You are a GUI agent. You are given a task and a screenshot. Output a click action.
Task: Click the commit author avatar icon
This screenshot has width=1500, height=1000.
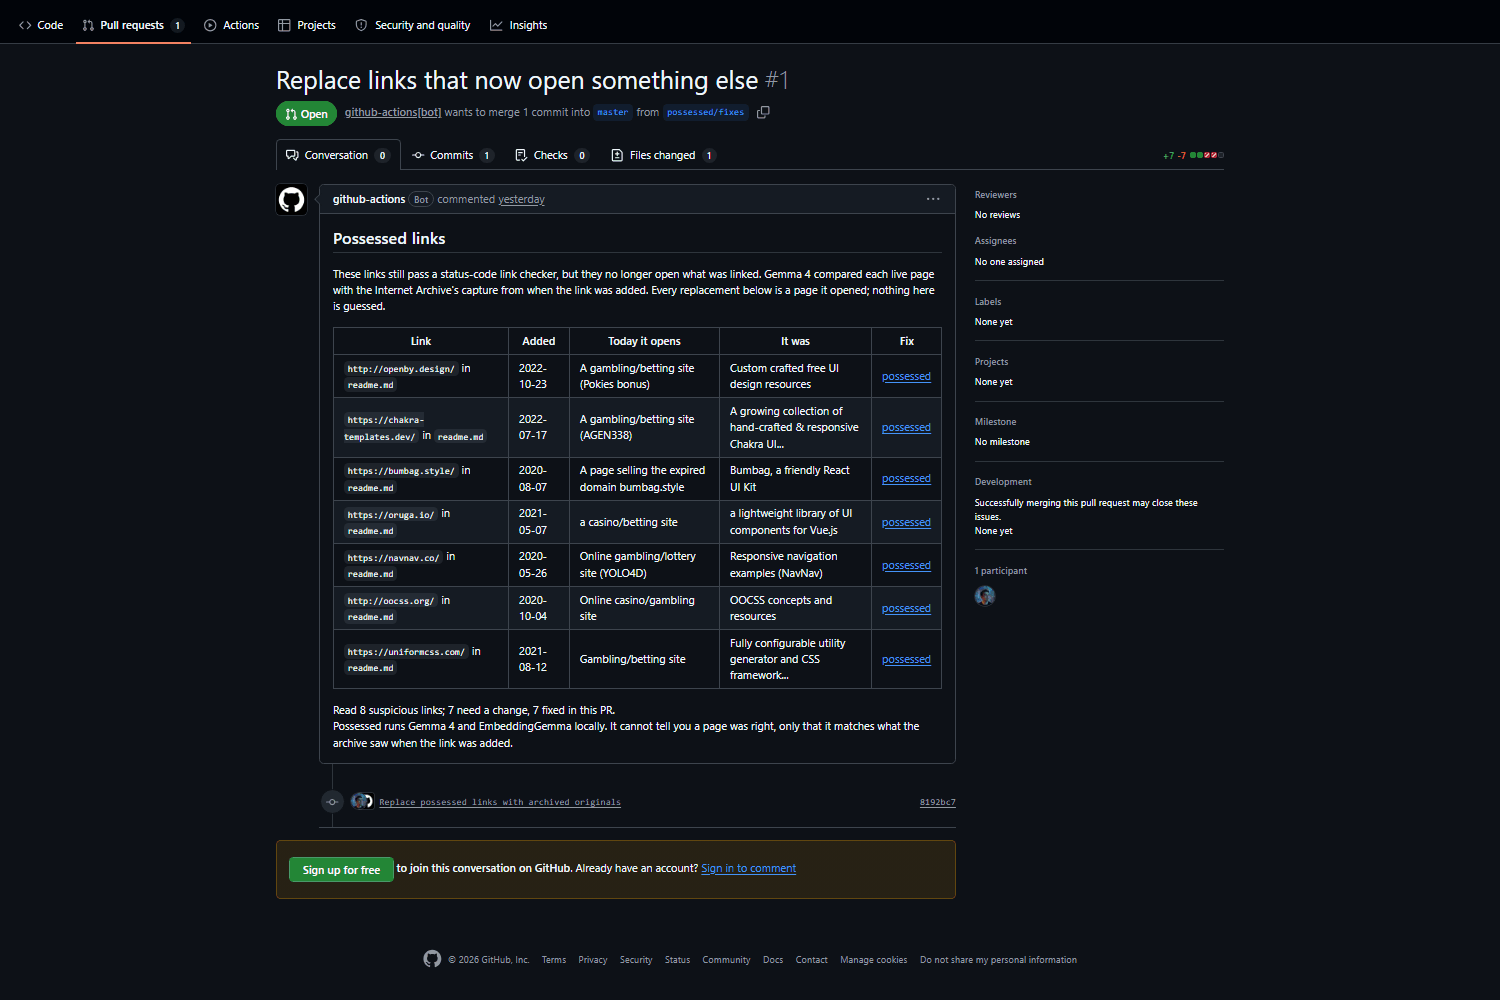click(361, 801)
